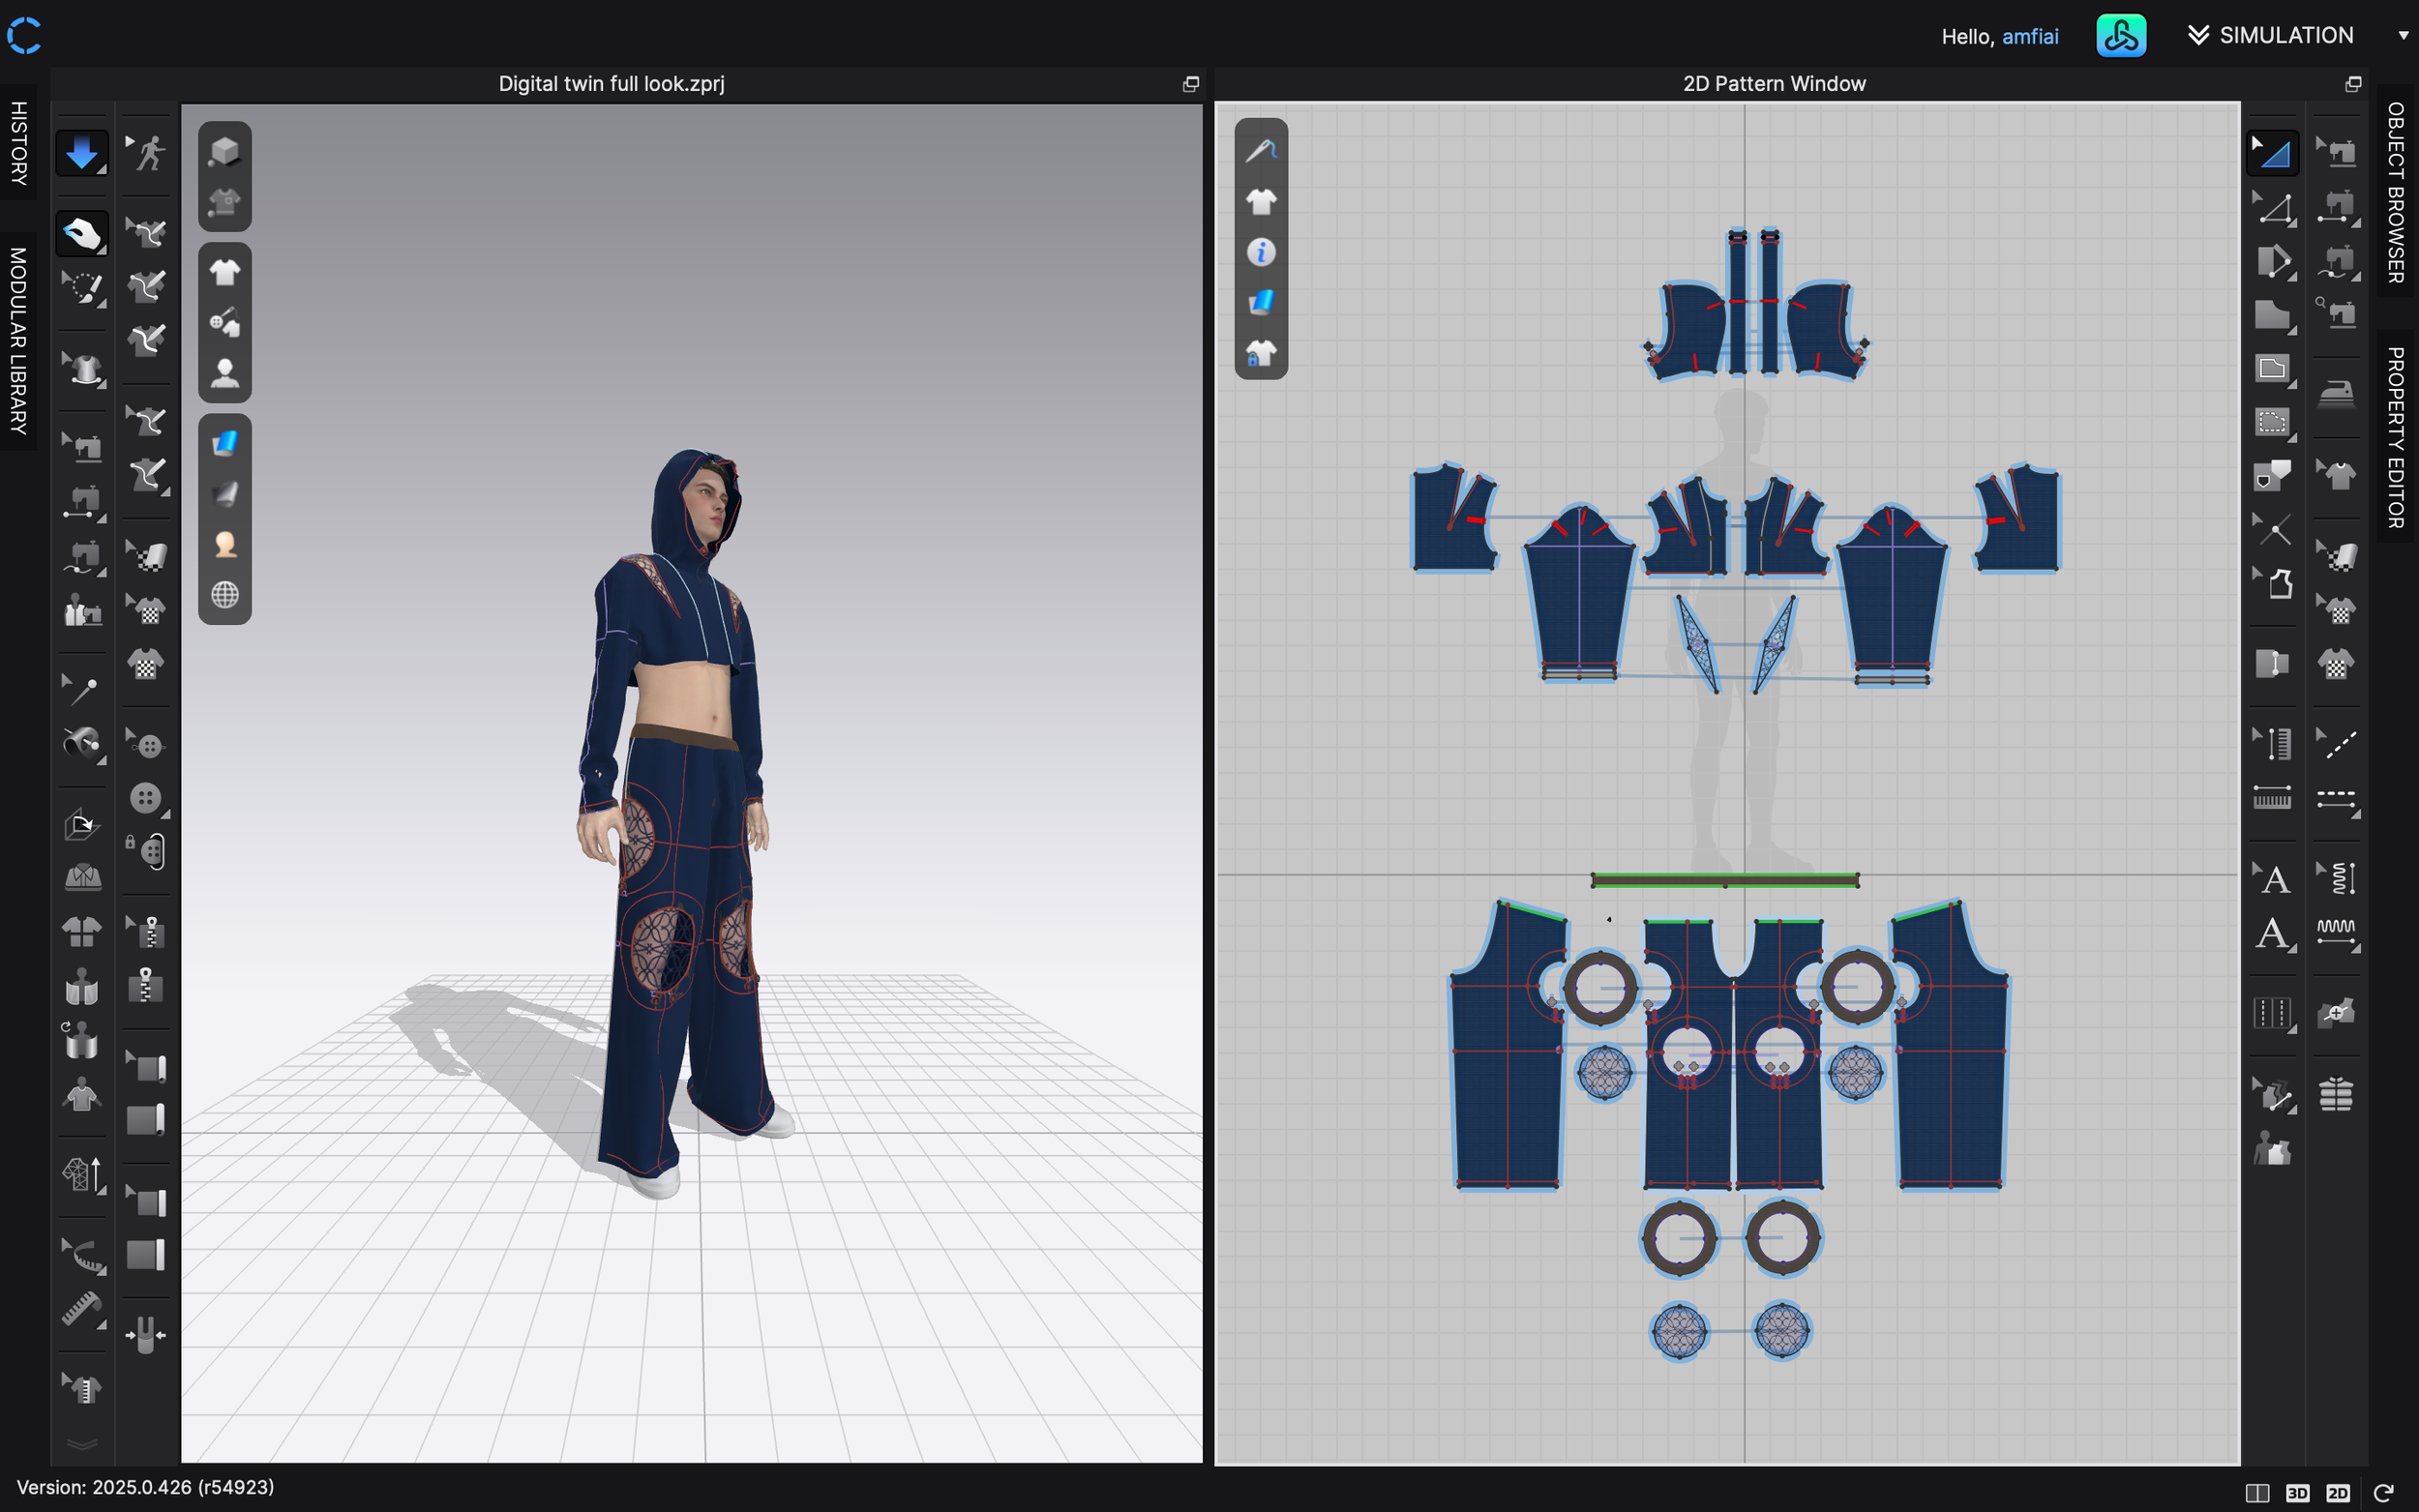This screenshot has height=1512, width=2419.
Task: Toggle Show Garment in 3D window
Action: pyautogui.click(x=225, y=271)
